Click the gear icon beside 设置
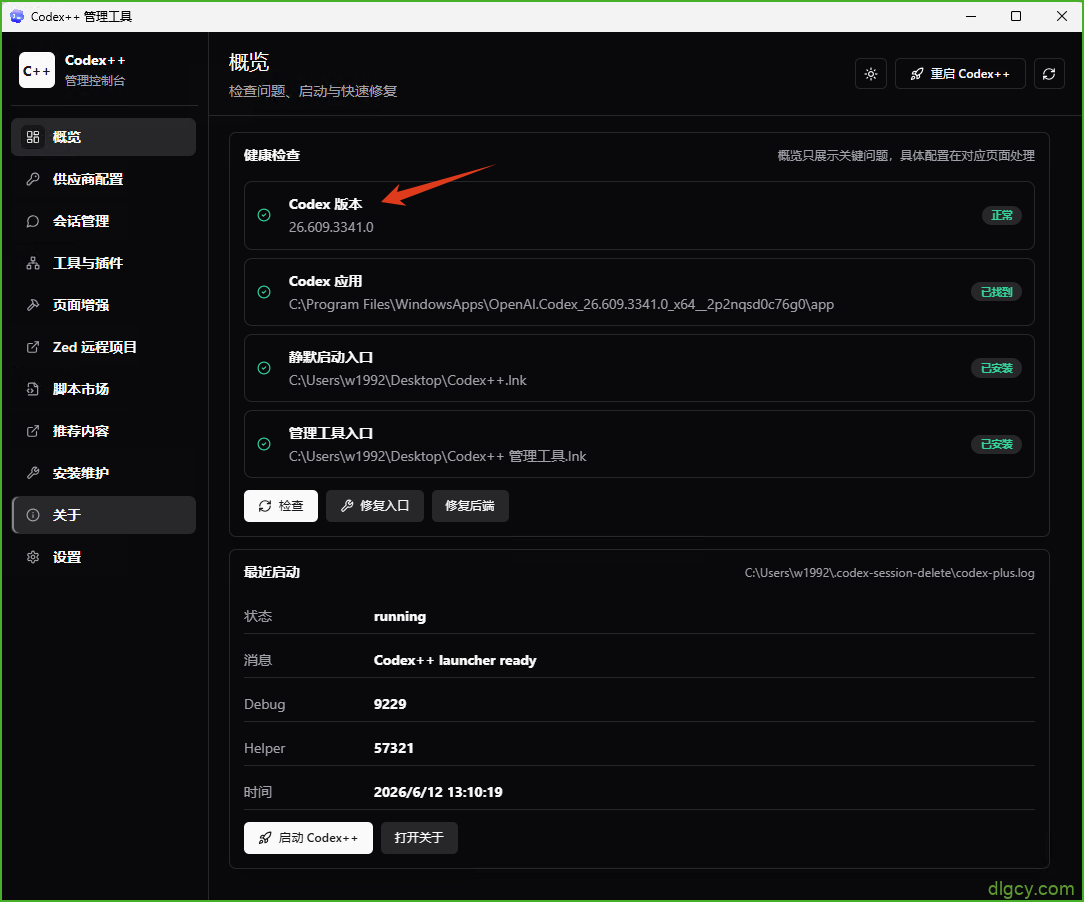 (x=32, y=557)
